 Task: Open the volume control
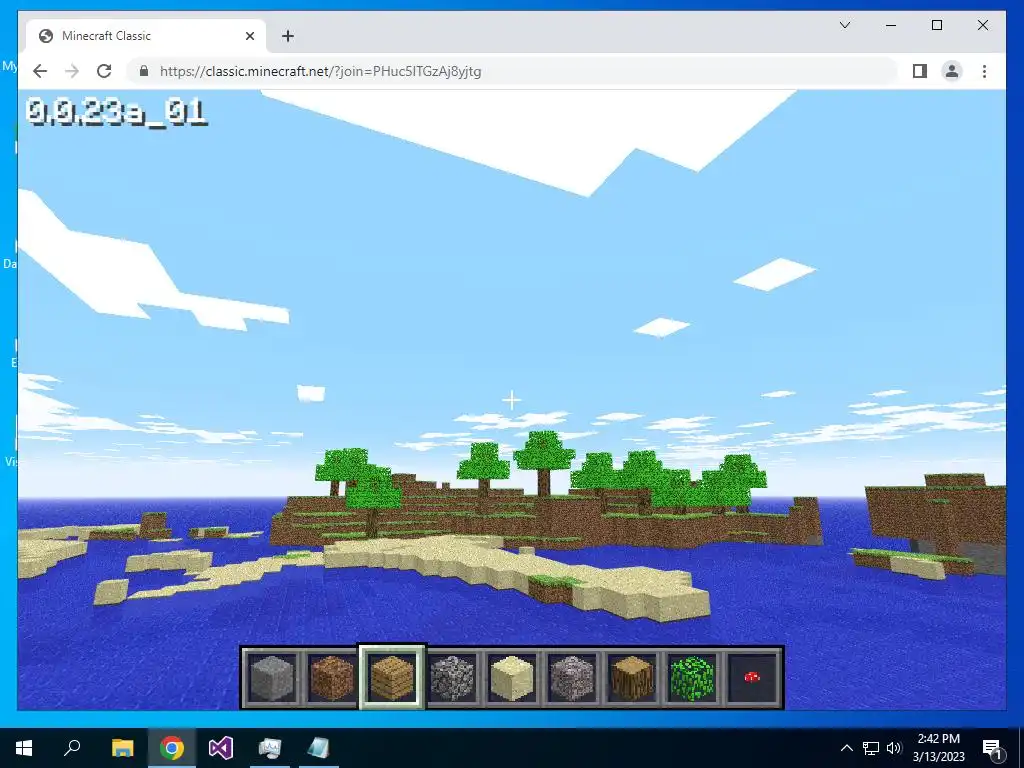pos(894,748)
